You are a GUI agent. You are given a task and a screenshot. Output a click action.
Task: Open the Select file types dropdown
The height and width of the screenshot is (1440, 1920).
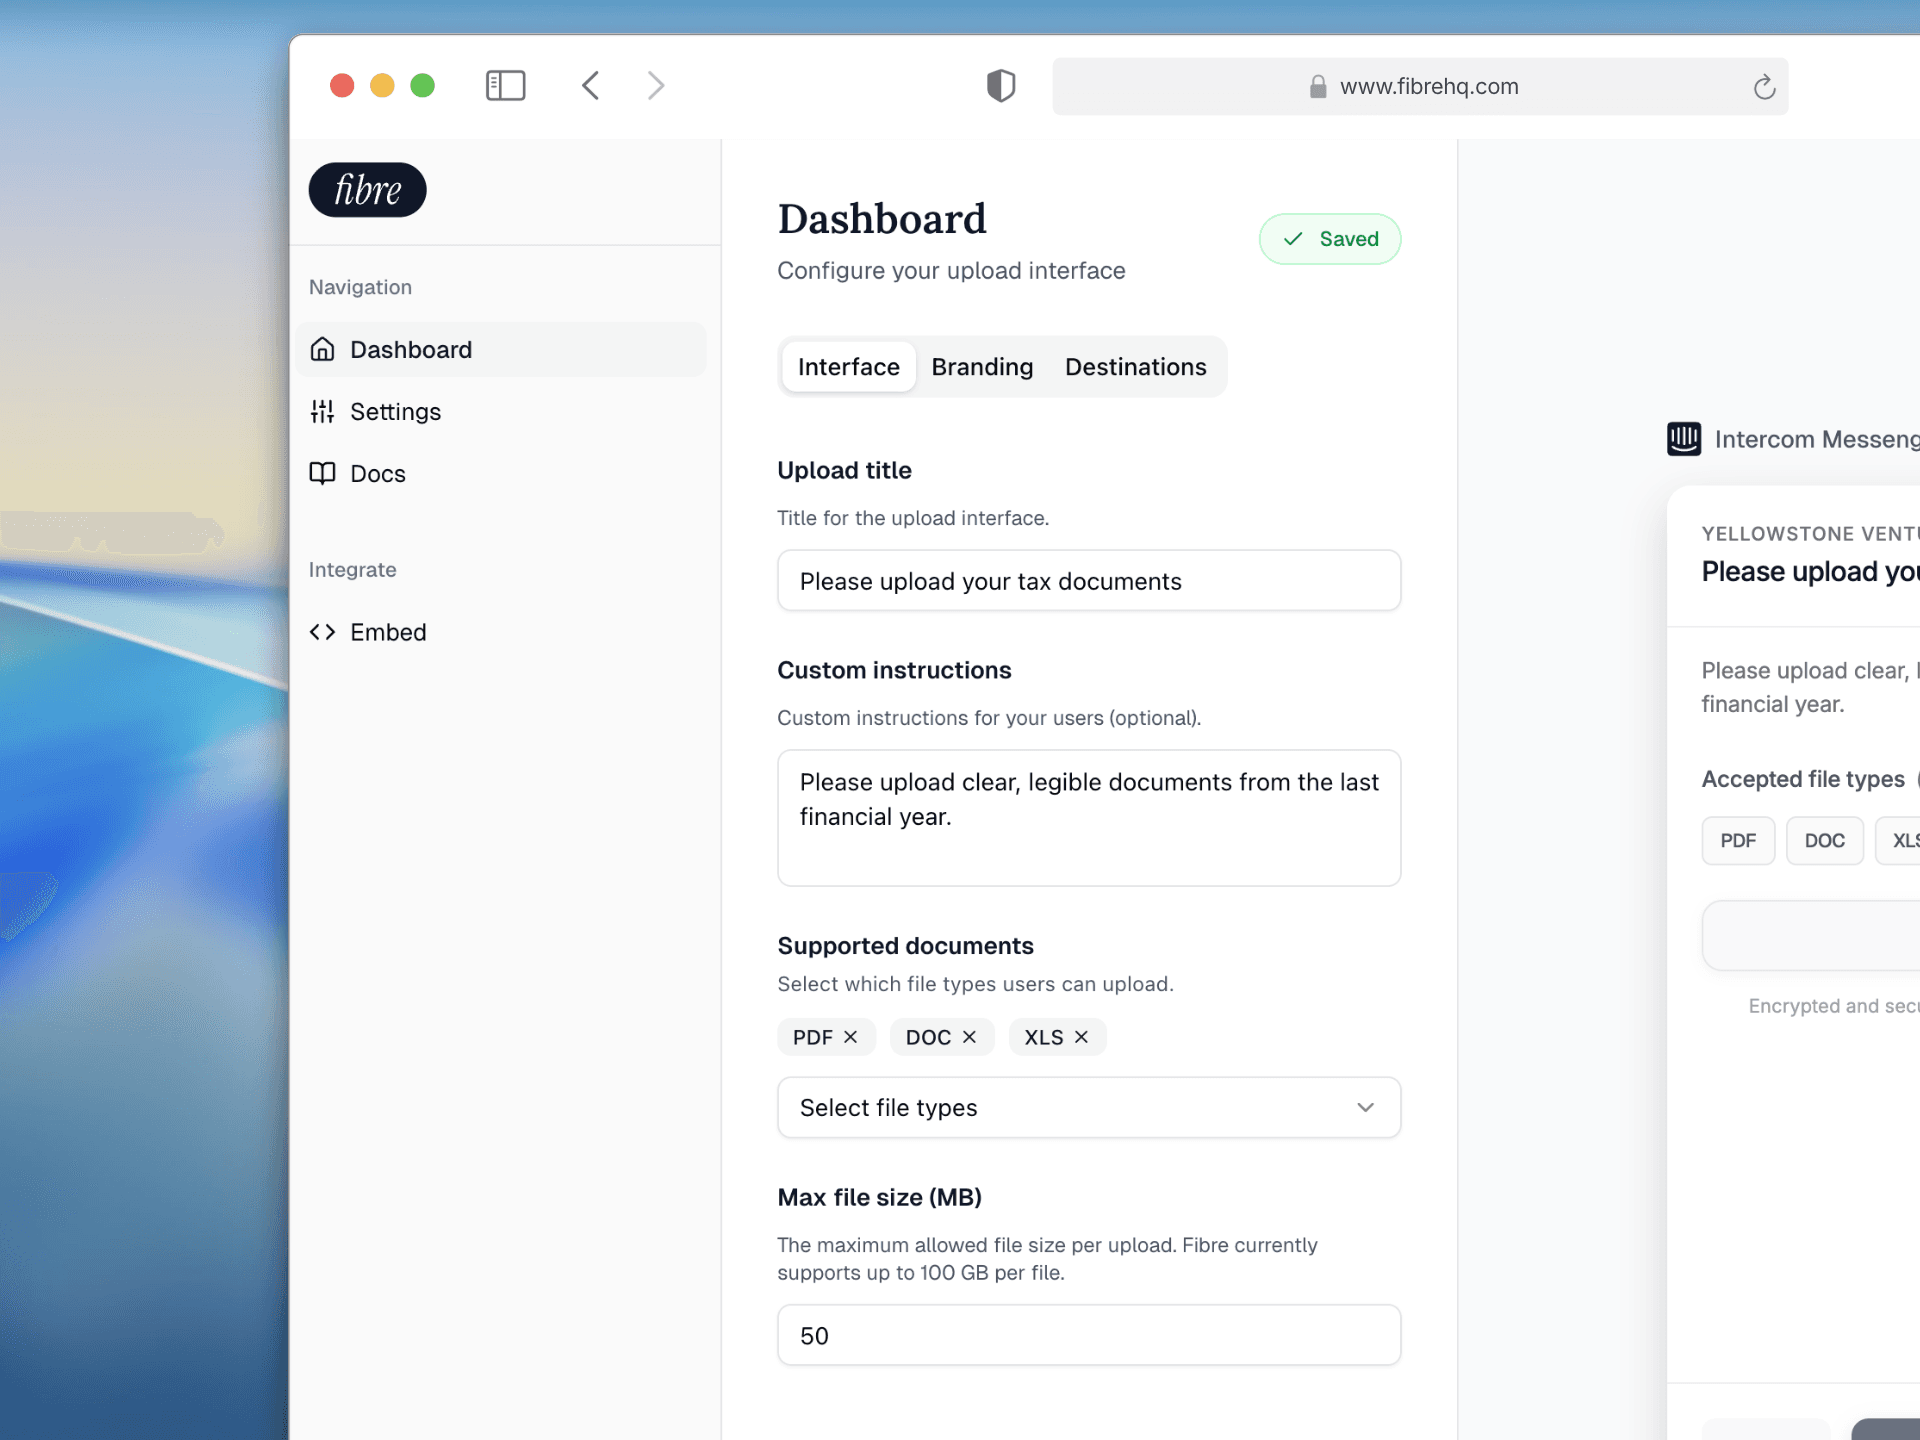pos(1088,1107)
